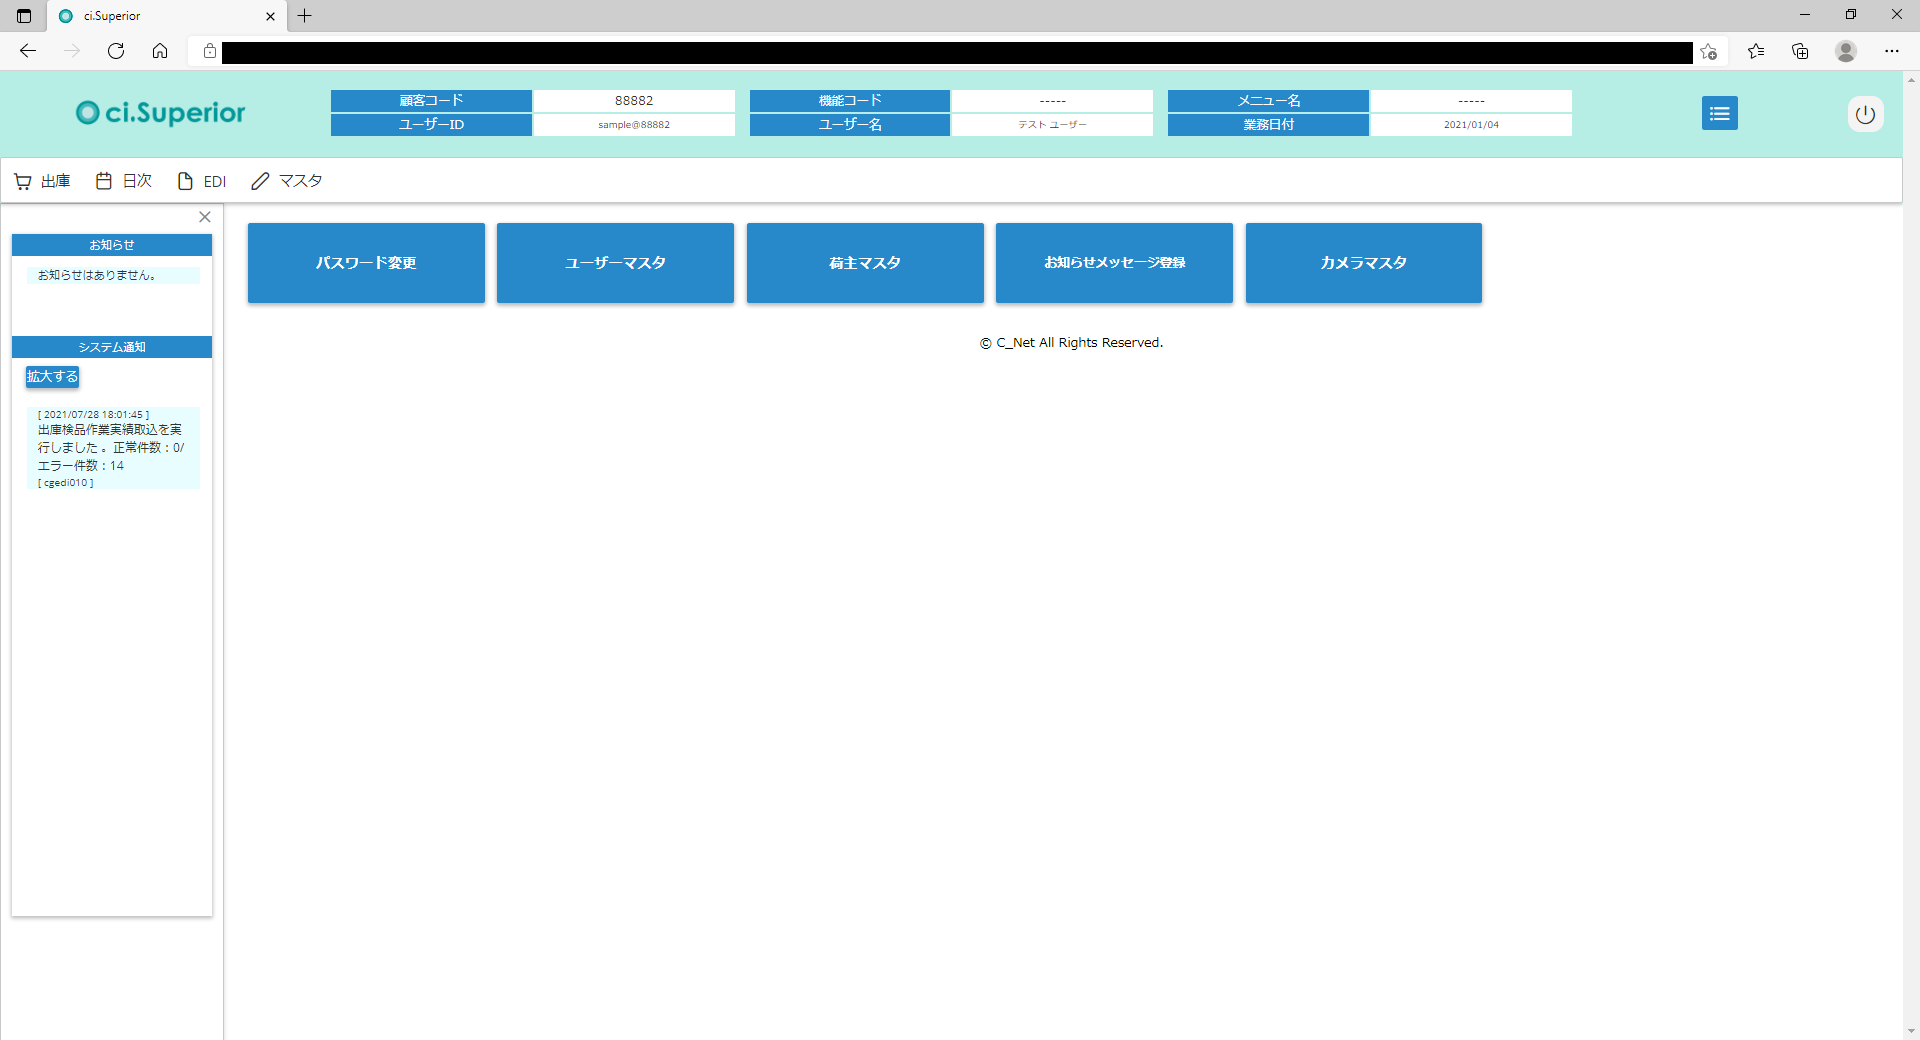Click the パスワード変更 button

coord(366,263)
